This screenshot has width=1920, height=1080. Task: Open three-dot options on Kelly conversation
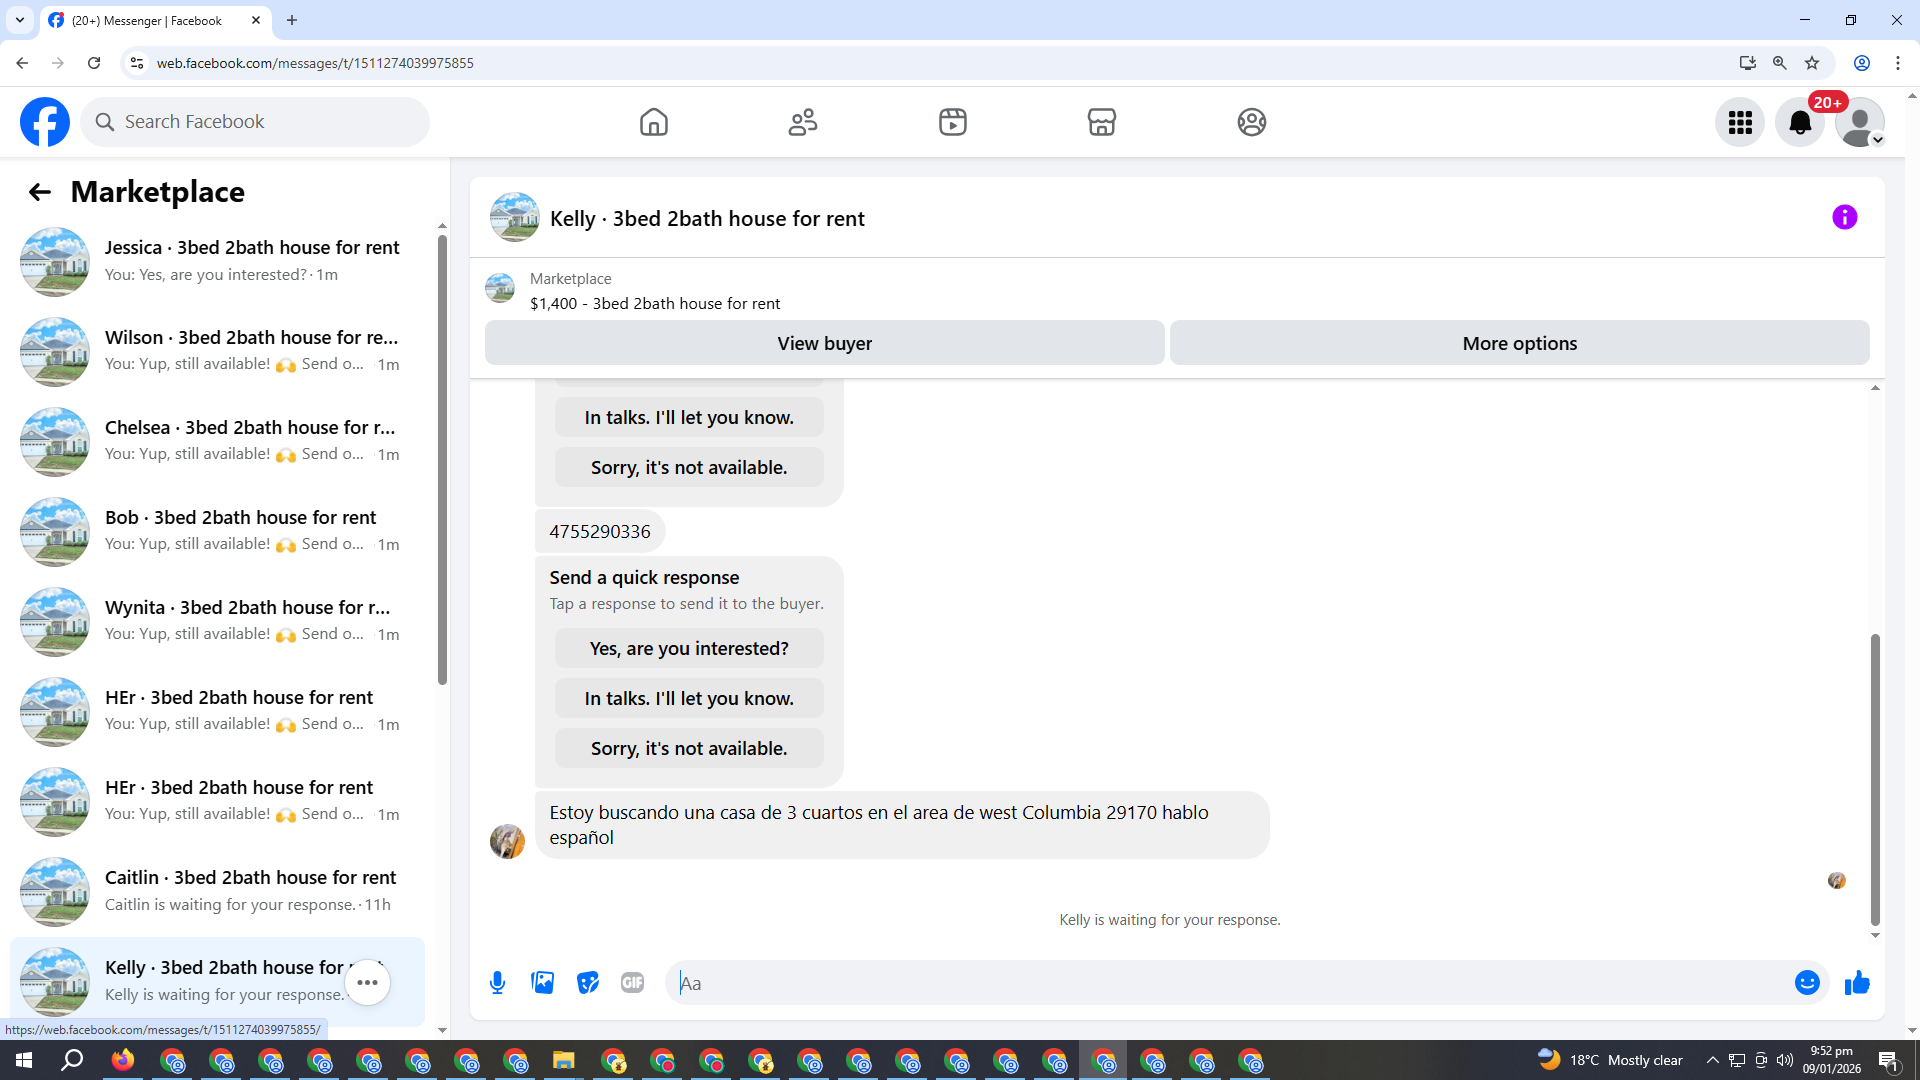click(x=367, y=982)
